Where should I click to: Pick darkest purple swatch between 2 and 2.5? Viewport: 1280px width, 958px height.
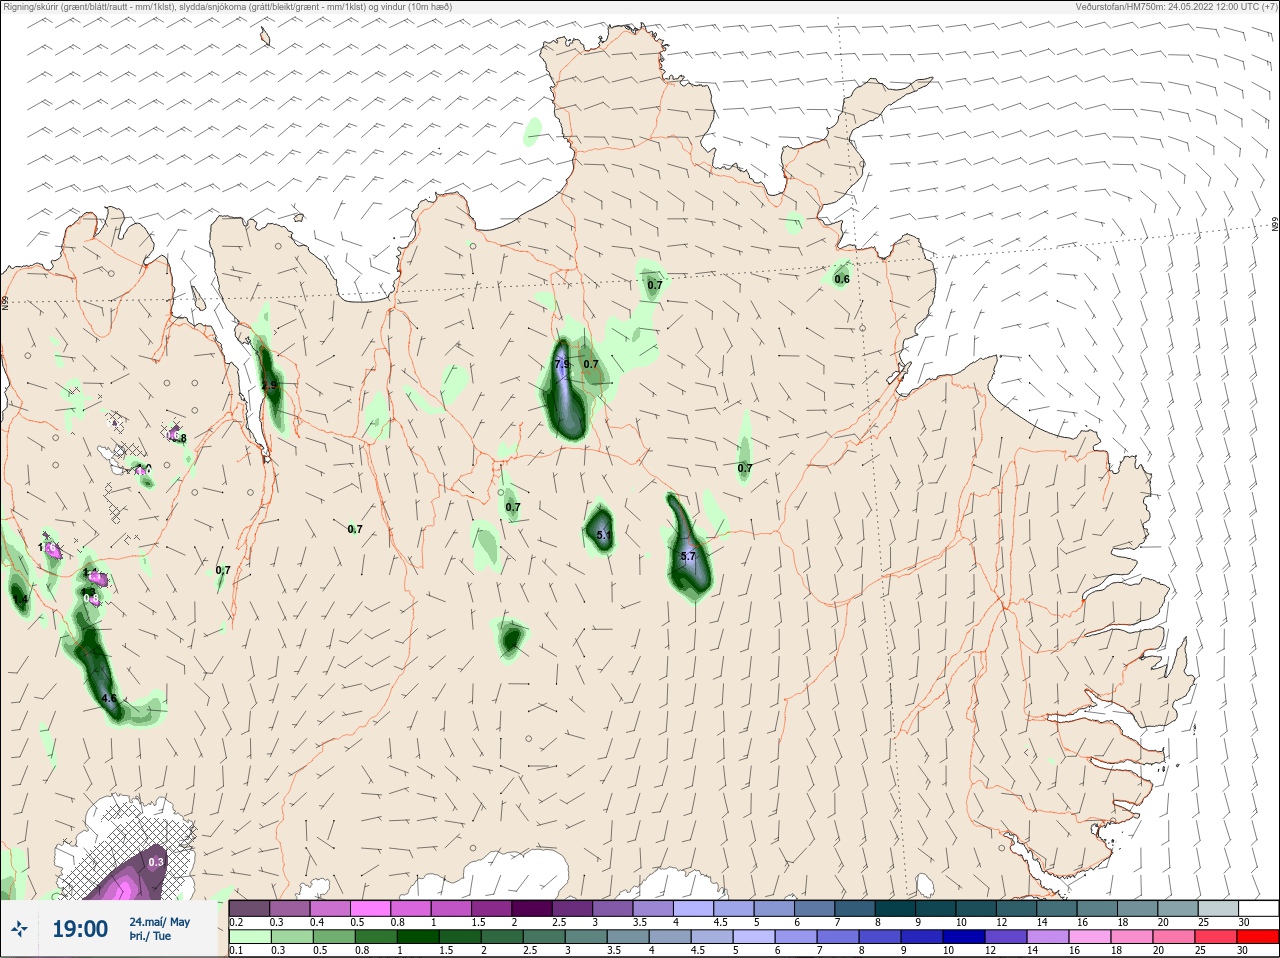pos(533,907)
